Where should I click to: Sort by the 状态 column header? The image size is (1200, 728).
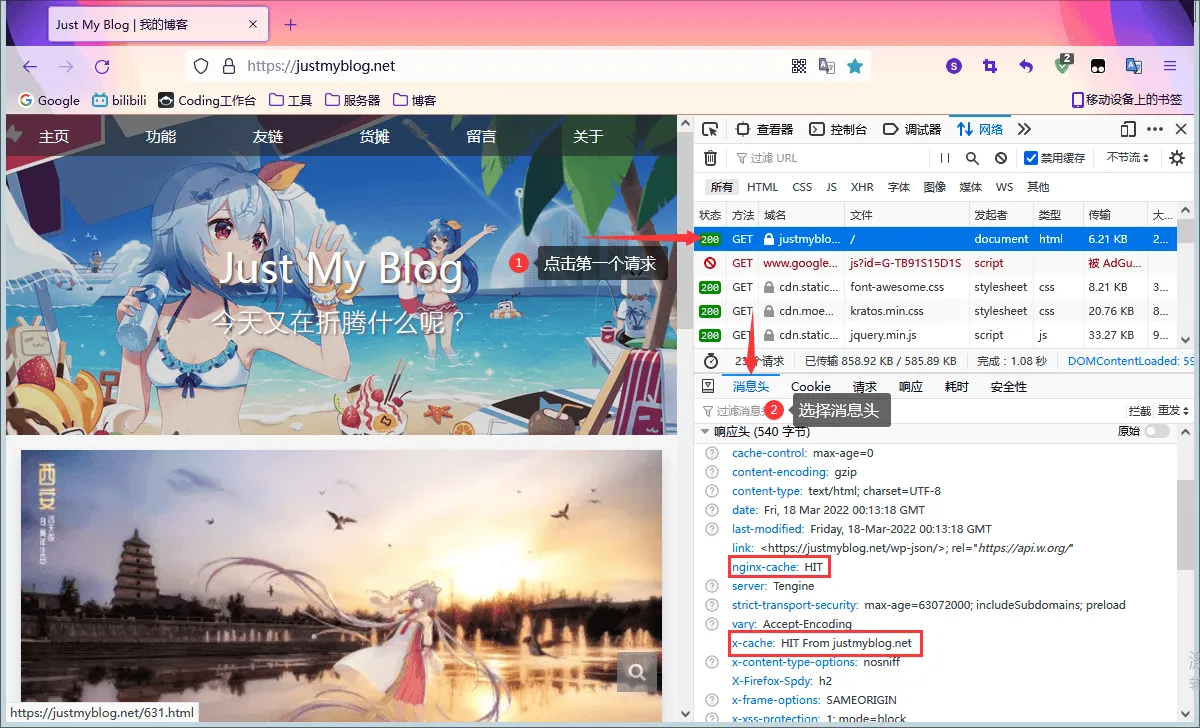coord(710,215)
